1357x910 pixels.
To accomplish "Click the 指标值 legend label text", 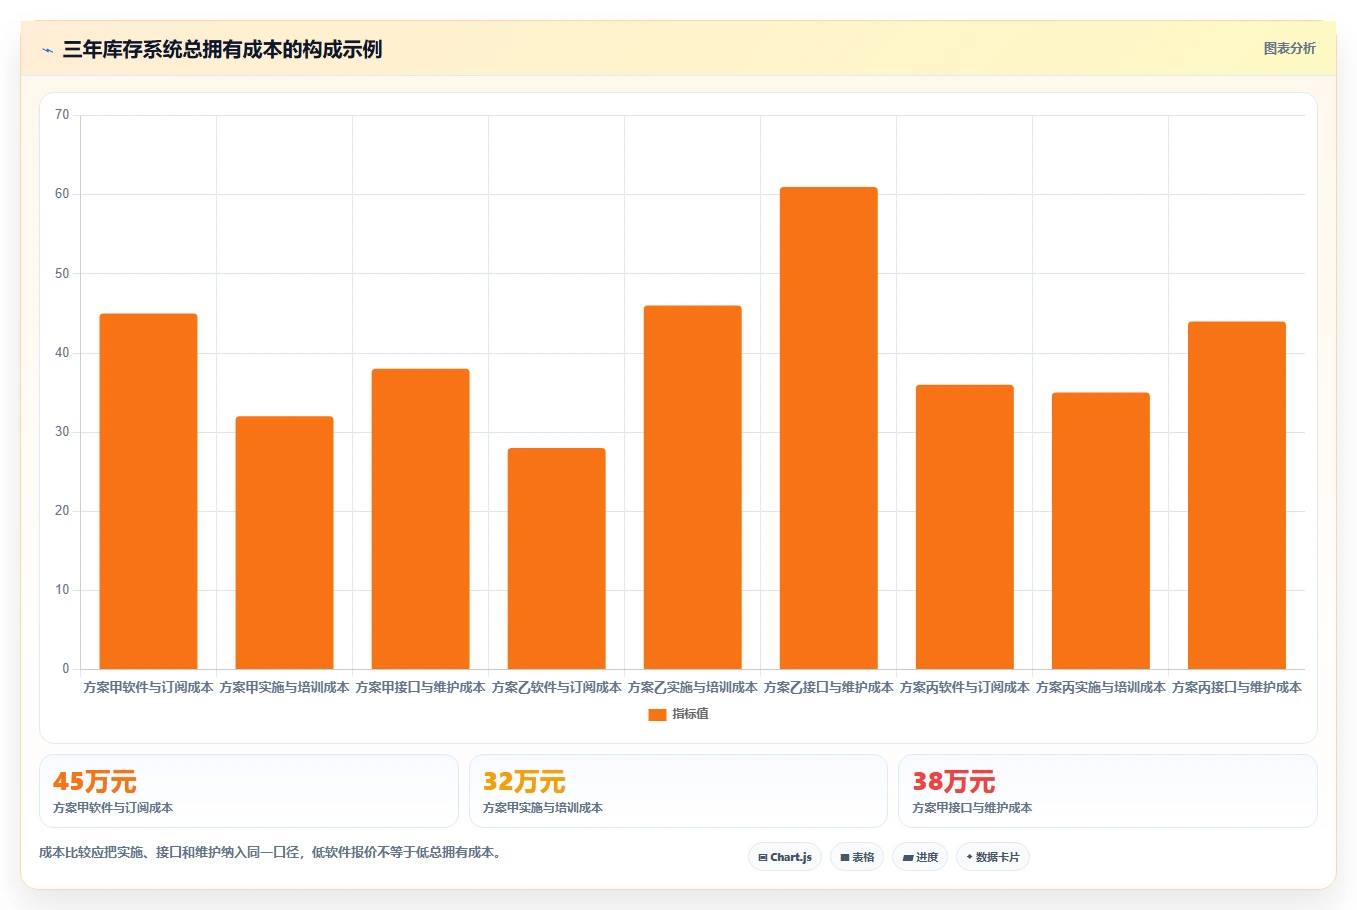I will (x=690, y=714).
